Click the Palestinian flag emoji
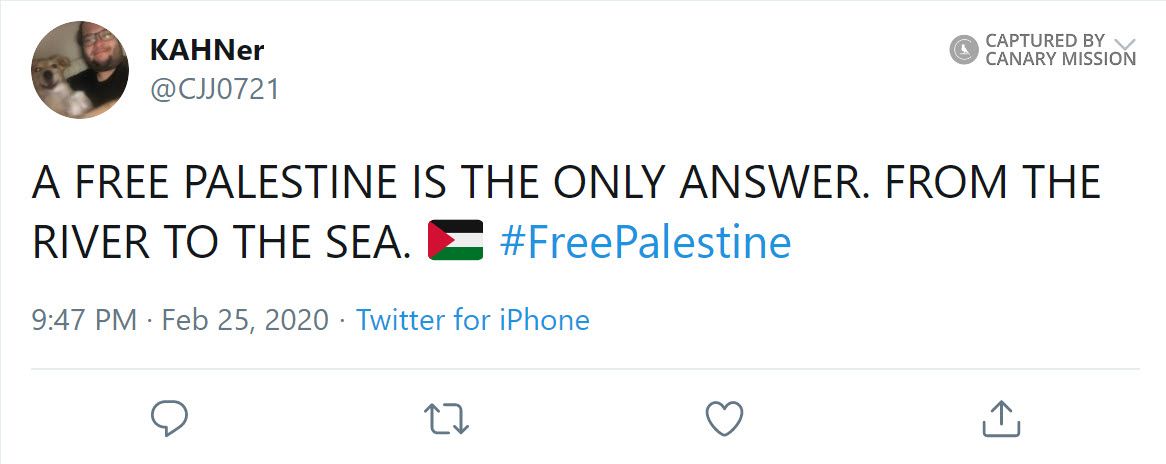This screenshot has width=1166, height=464. [455, 241]
